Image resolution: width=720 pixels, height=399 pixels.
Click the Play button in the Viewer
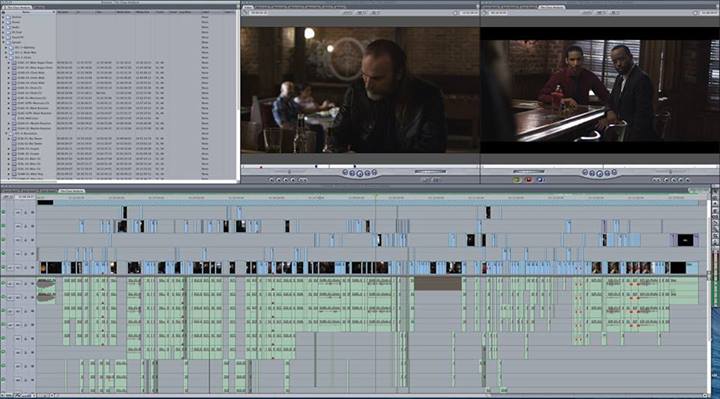coord(360,173)
